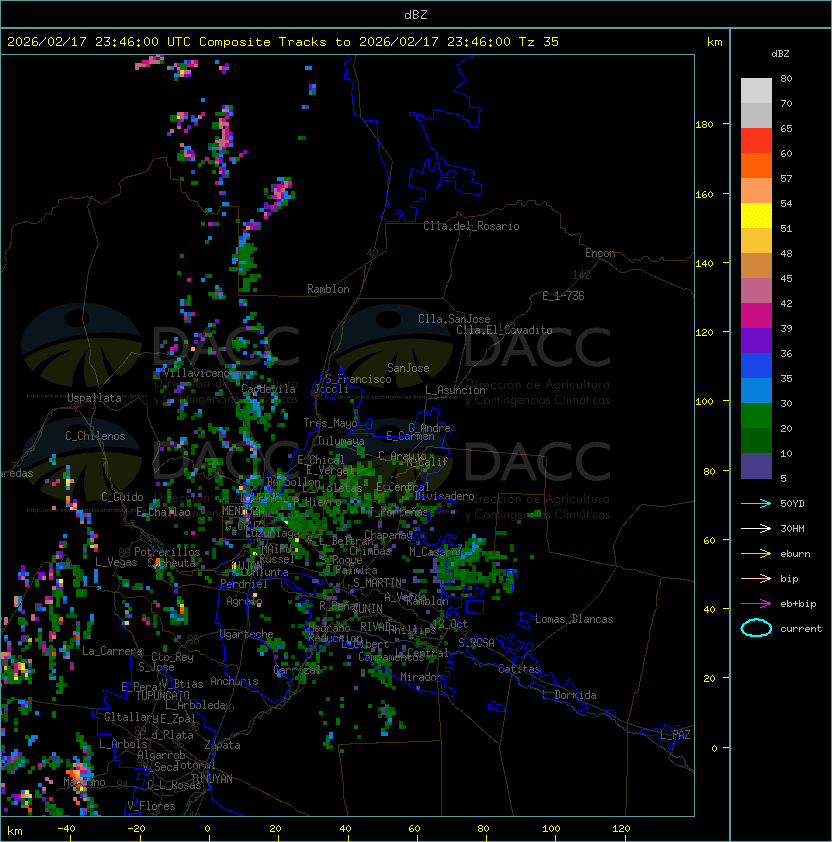The height and width of the screenshot is (842, 832).
Task: Click the Tres_Mayo place label
Action: pyautogui.click(x=330, y=423)
